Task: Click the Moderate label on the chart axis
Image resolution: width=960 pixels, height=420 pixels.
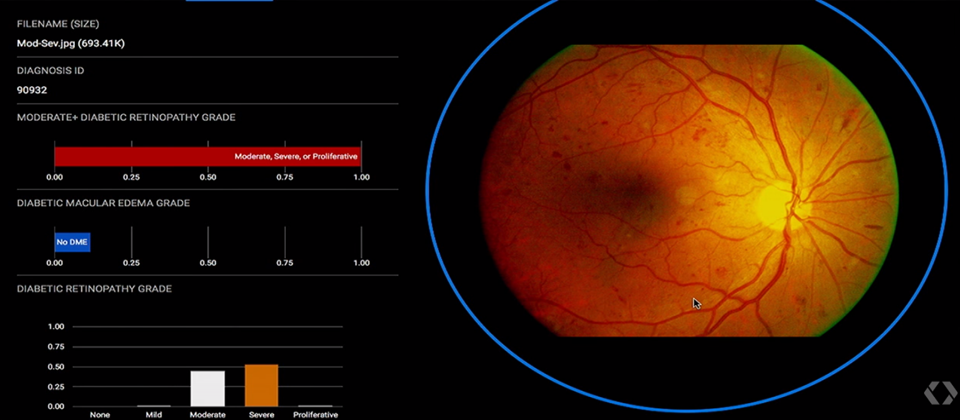Action: [208, 414]
